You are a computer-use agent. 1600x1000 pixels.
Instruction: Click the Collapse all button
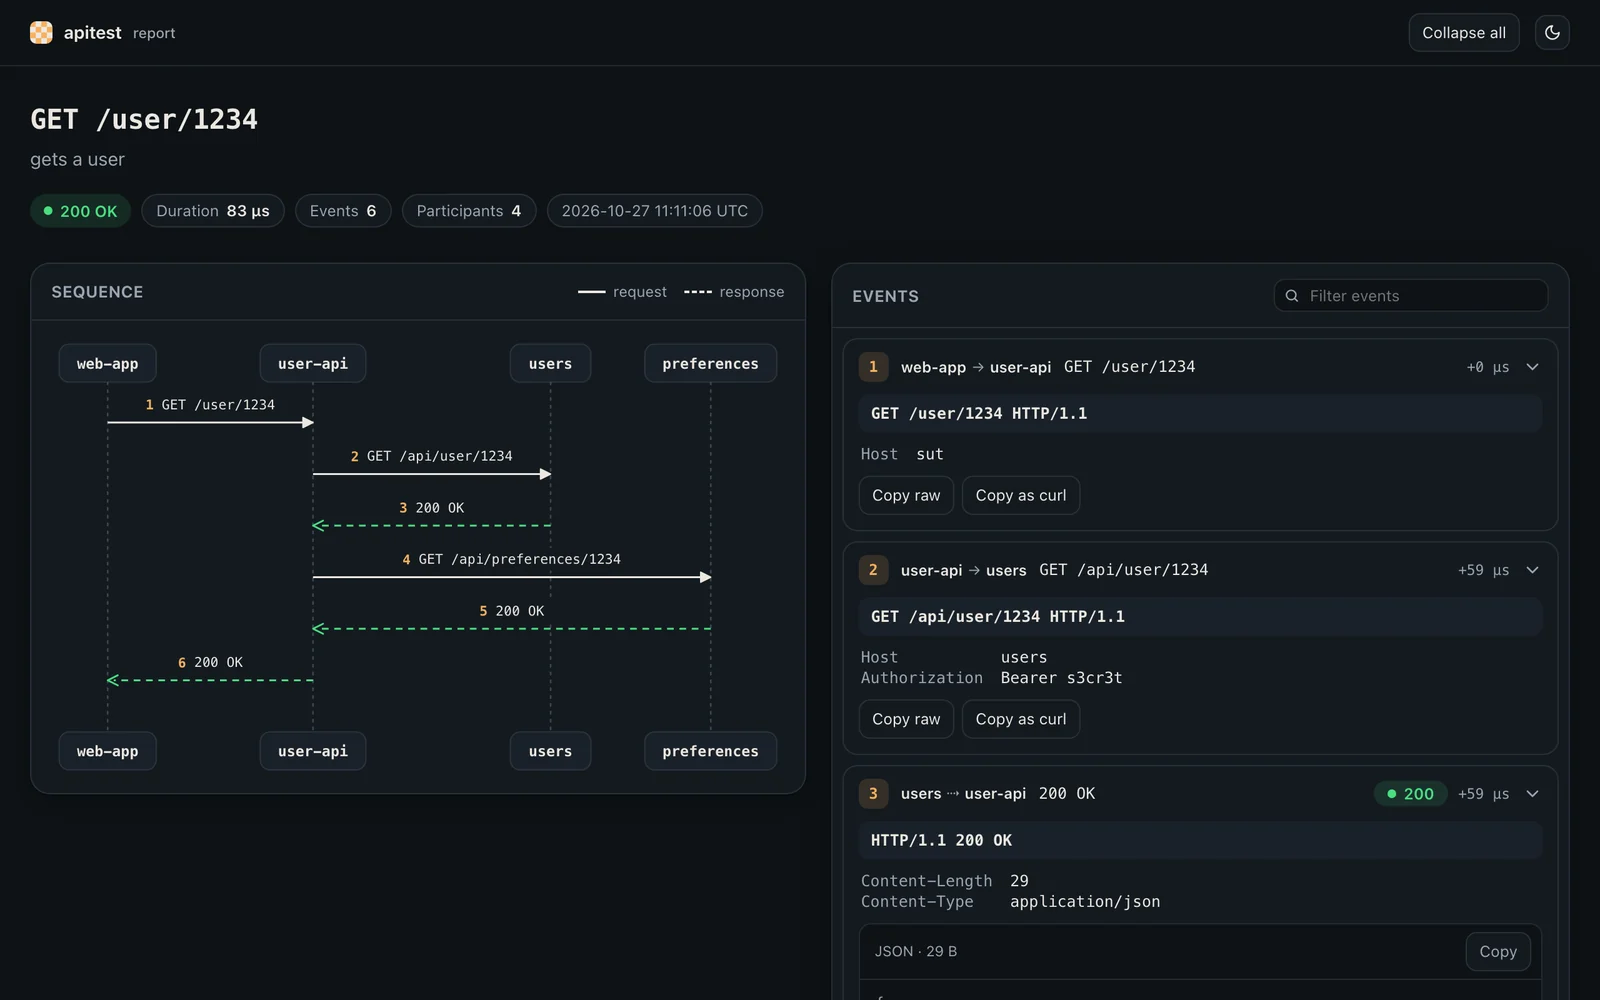(1464, 33)
